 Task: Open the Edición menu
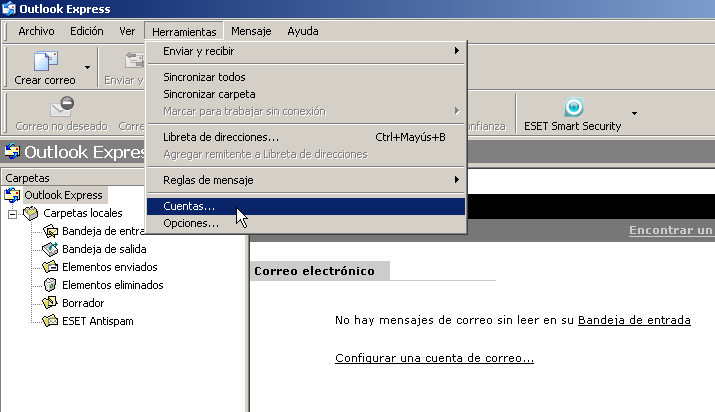pyautogui.click(x=87, y=31)
